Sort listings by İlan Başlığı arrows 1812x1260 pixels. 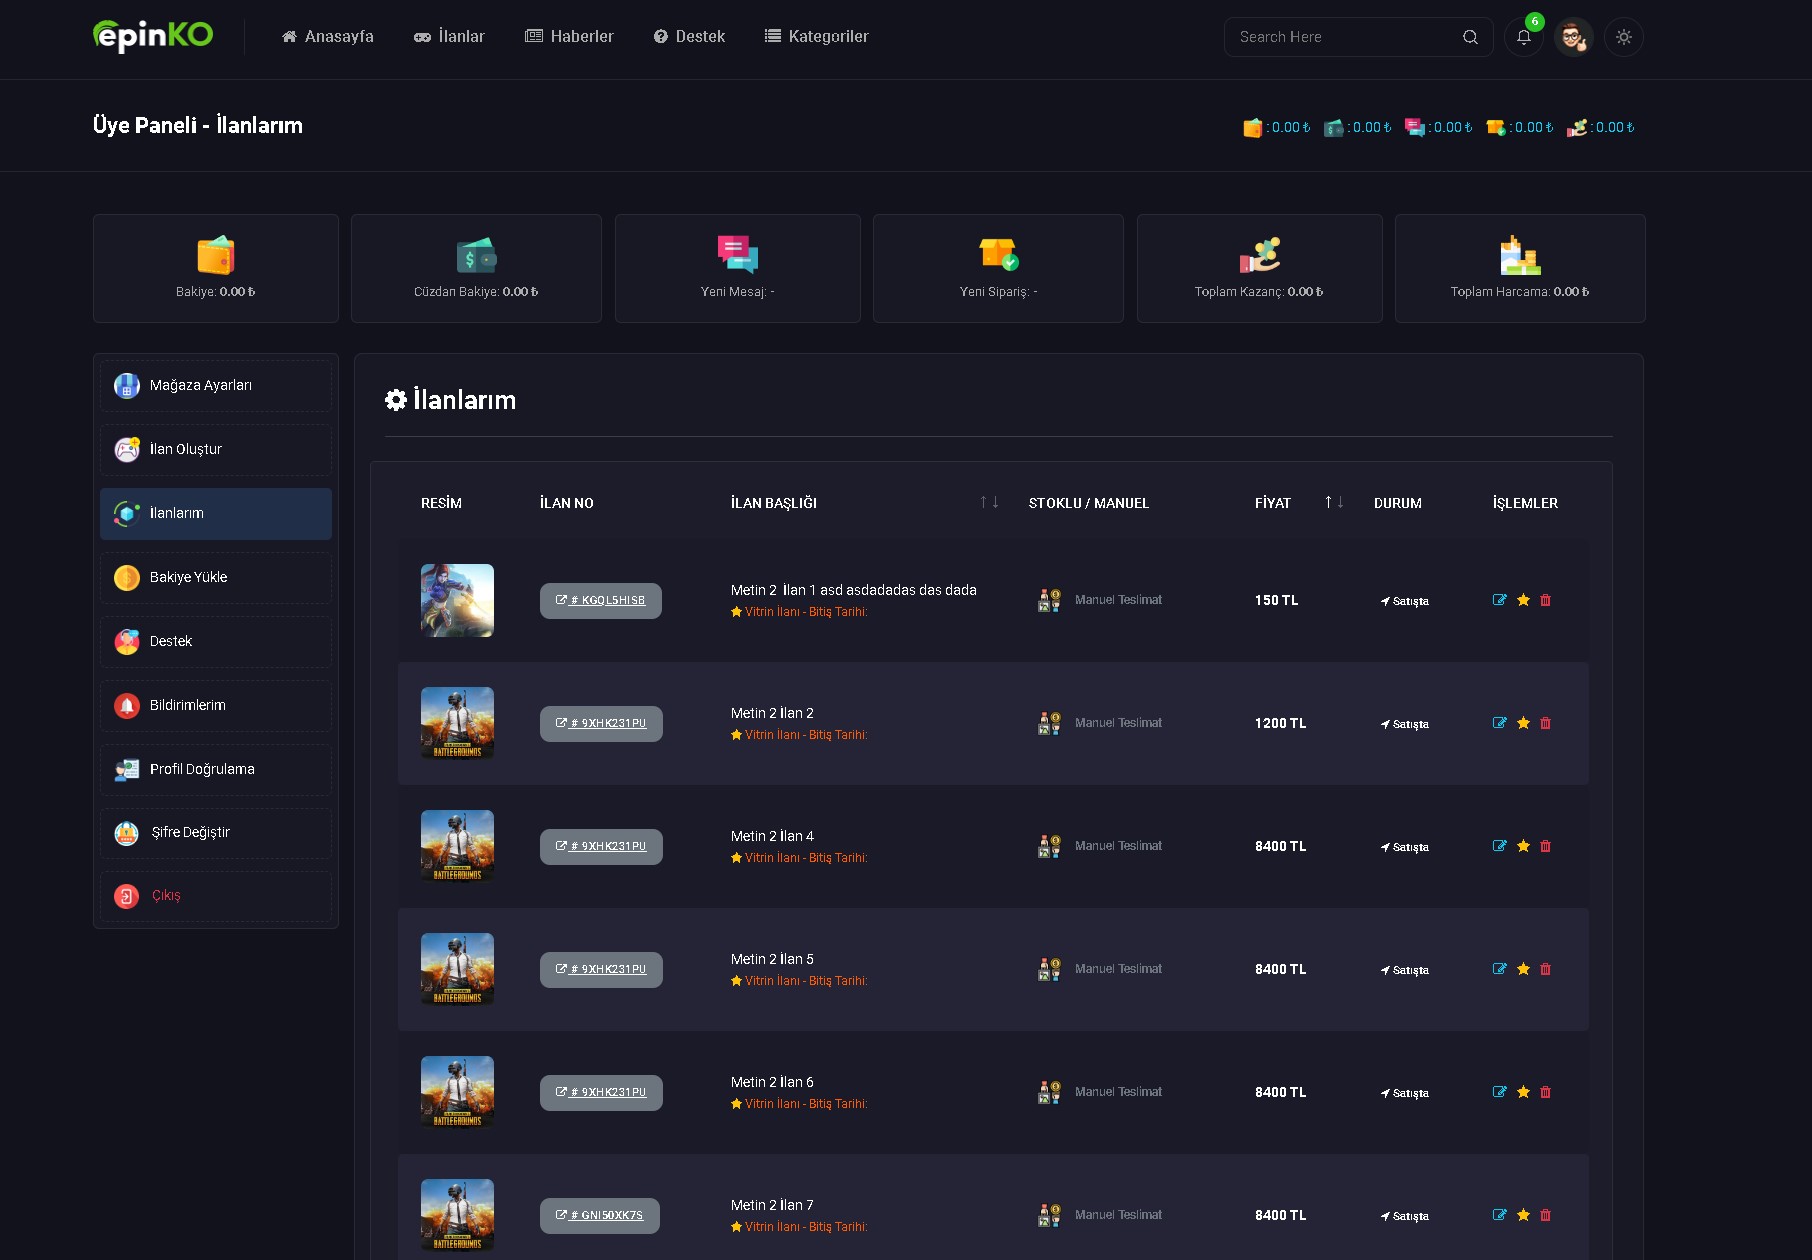tap(989, 502)
